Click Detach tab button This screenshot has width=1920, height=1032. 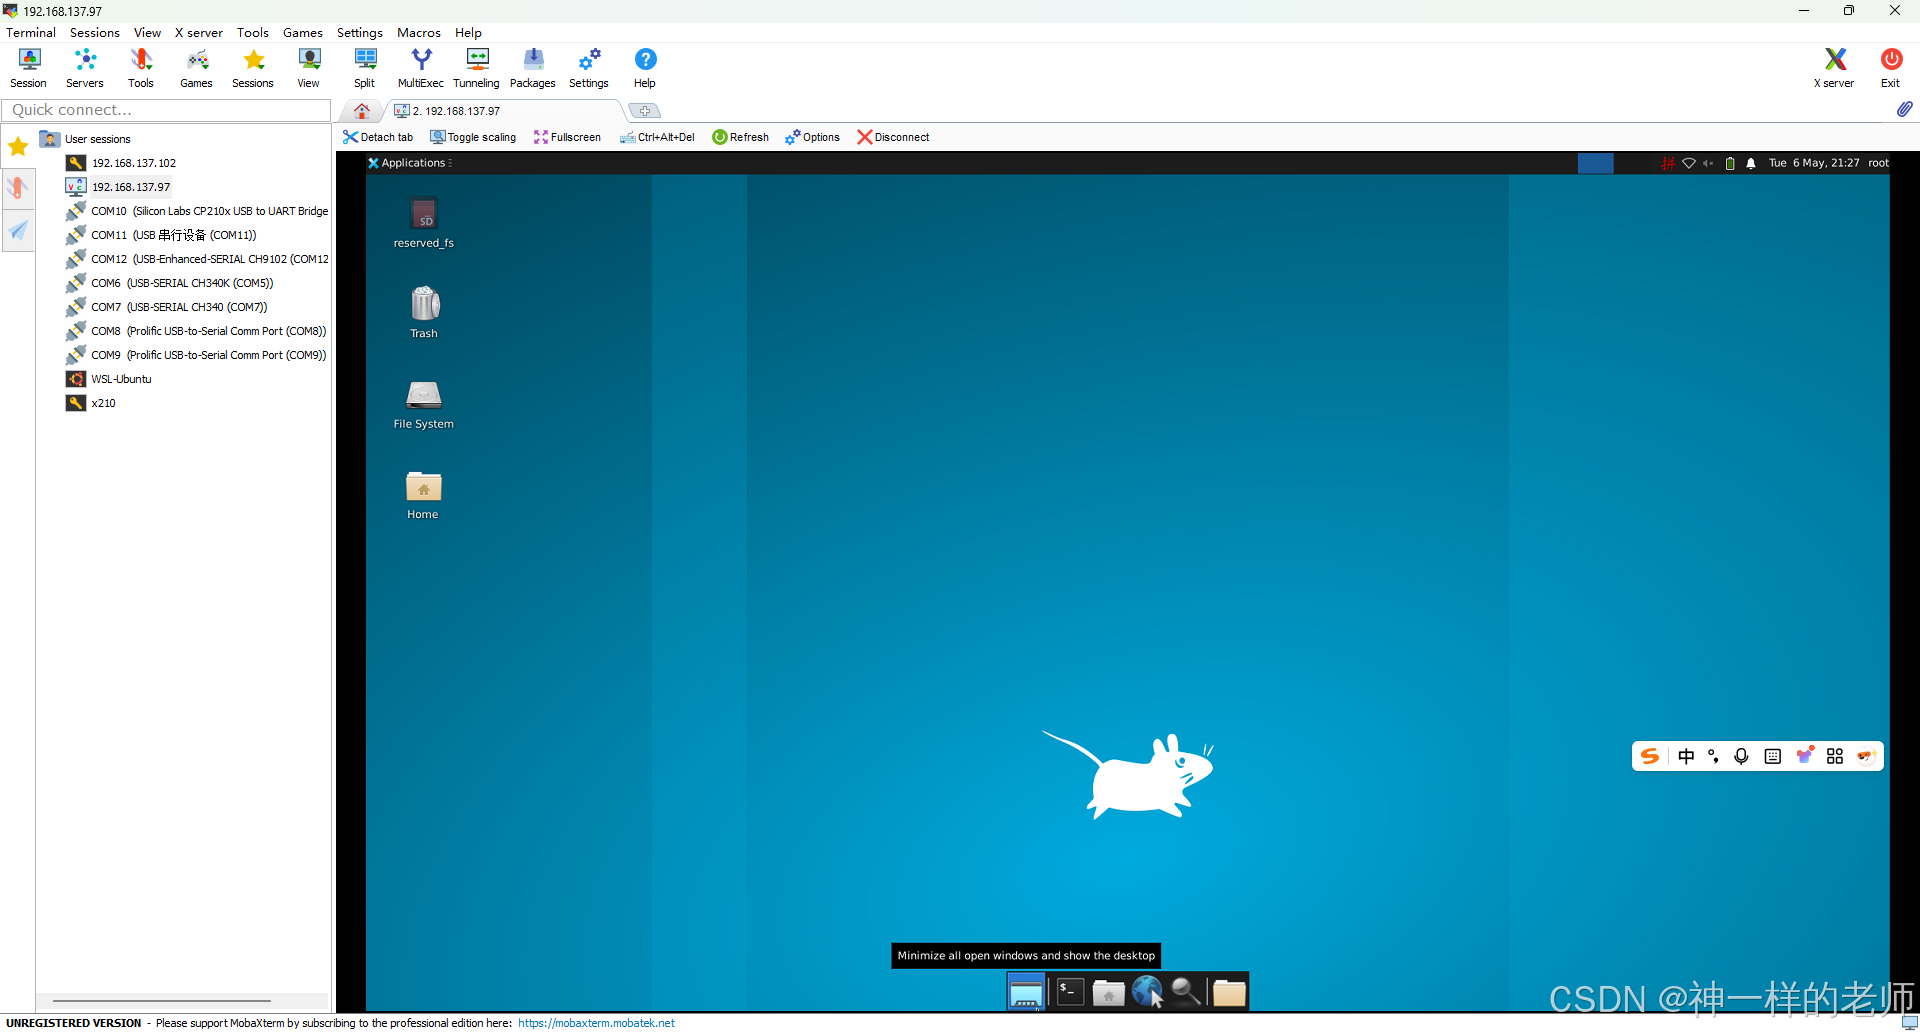click(378, 137)
